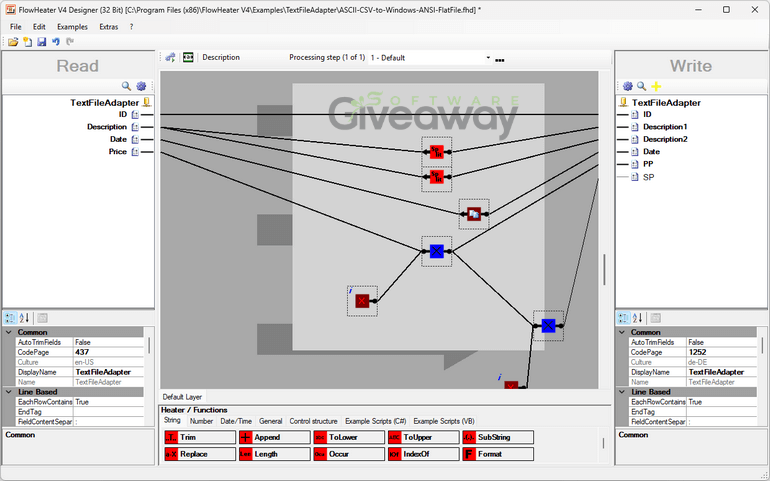Switch to the Date/Time functions tab

[236, 421]
